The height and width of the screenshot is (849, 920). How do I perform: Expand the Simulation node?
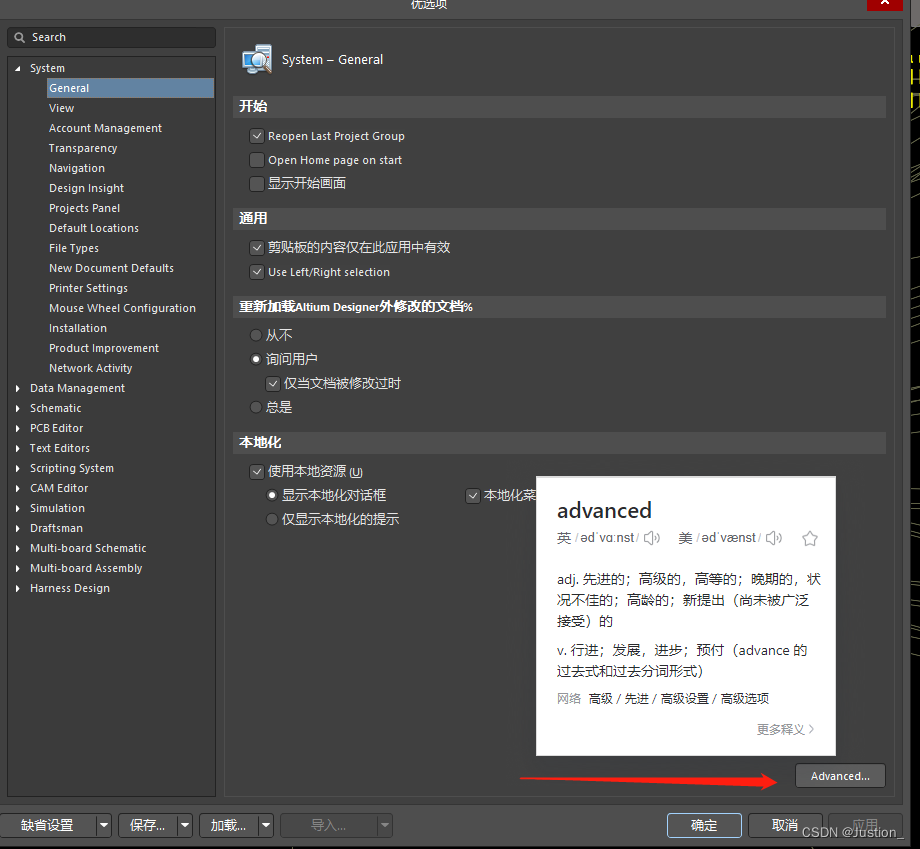point(18,508)
